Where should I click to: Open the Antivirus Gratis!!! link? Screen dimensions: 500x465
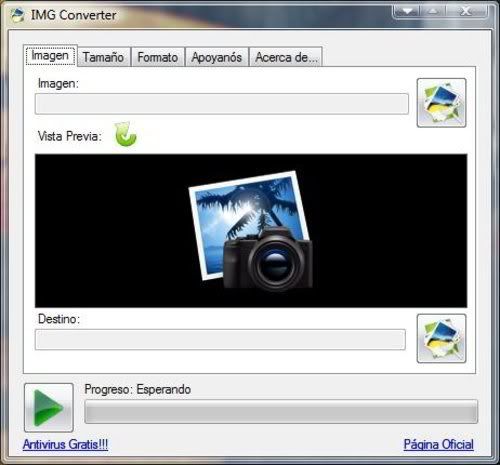[x=65, y=444]
